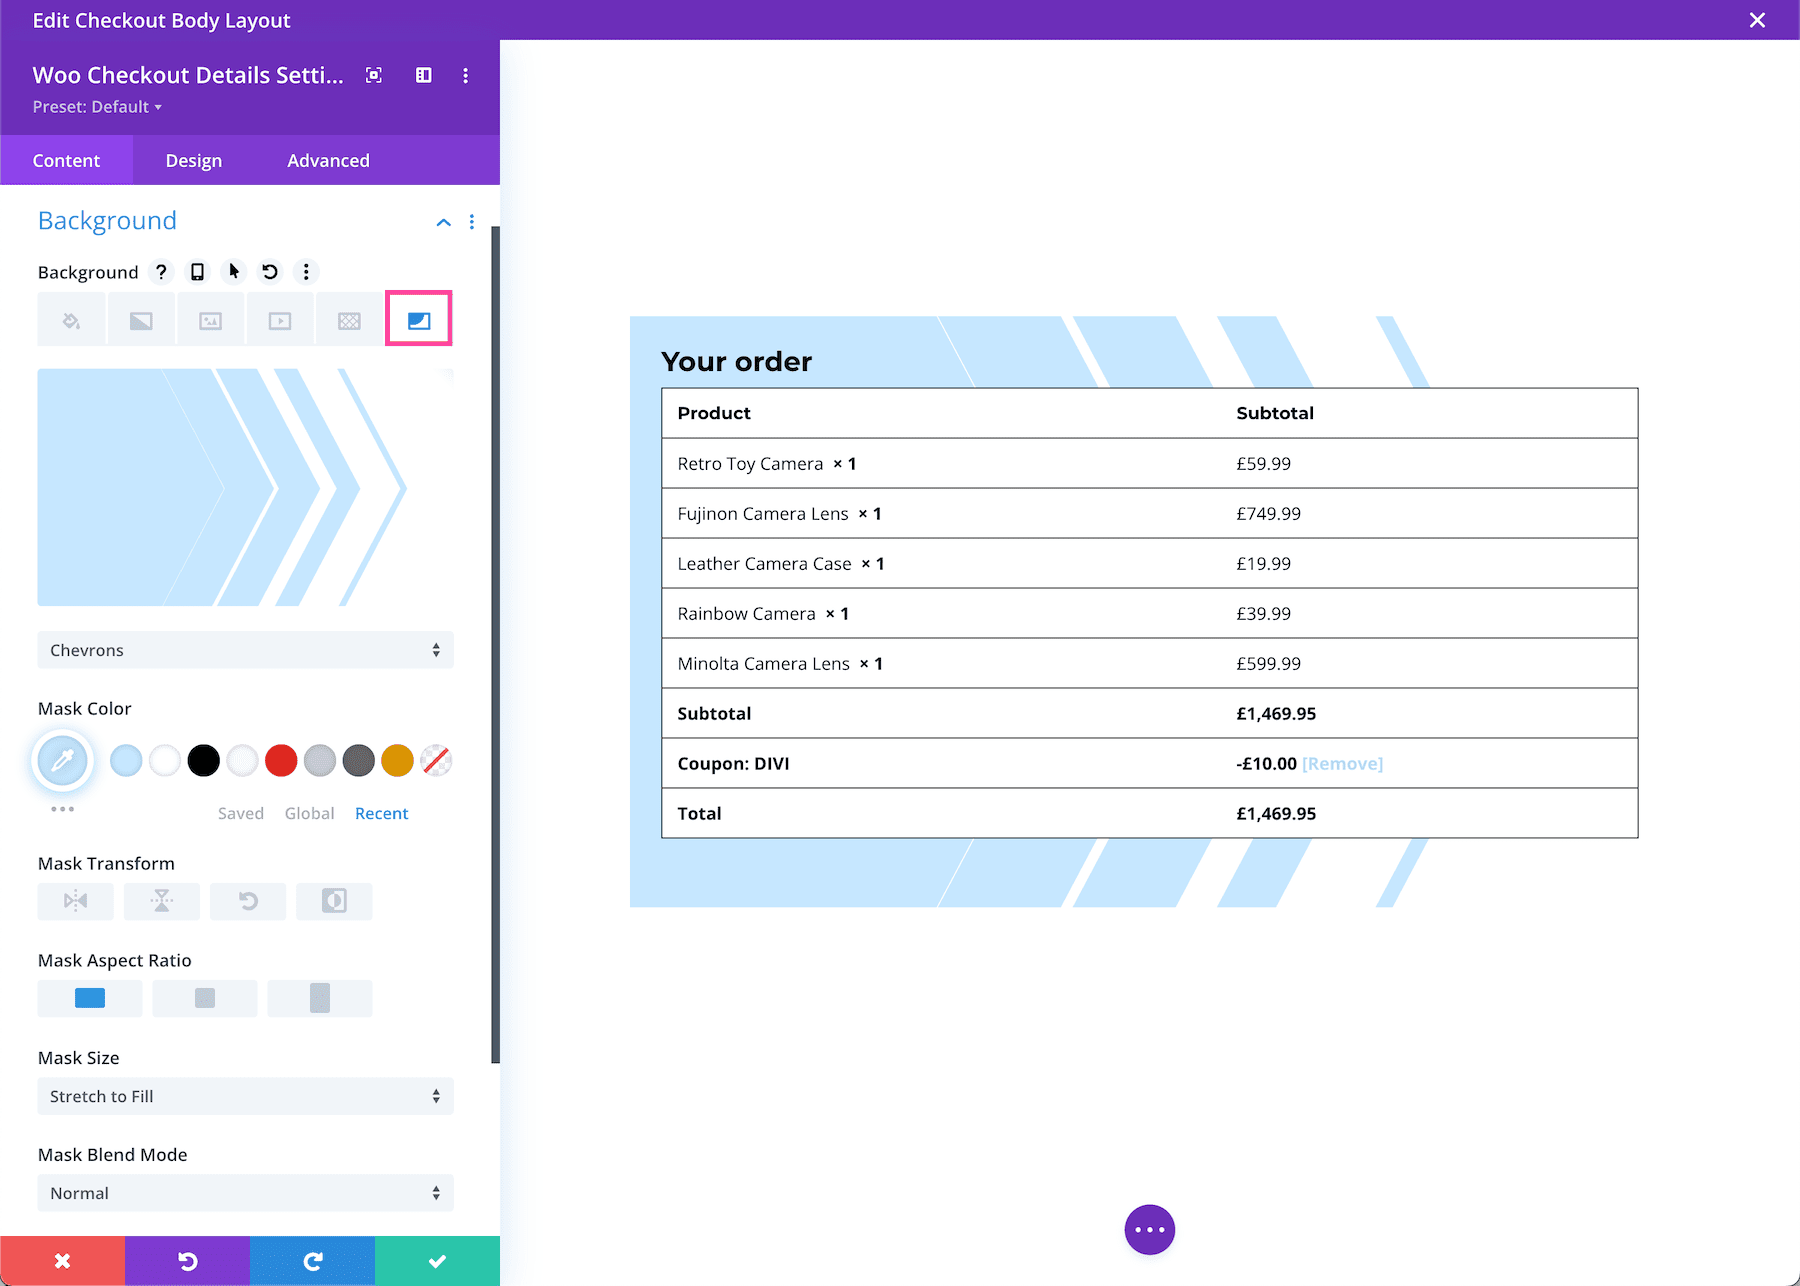Change the Mask Blend Mode dropdown
Viewport: 1800px width, 1286px height.
click(245, 1192)
